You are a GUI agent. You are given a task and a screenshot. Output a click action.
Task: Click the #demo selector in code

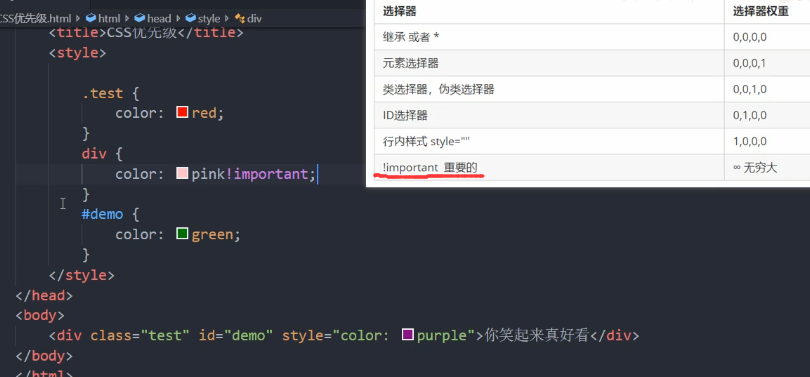coord(102,214)
